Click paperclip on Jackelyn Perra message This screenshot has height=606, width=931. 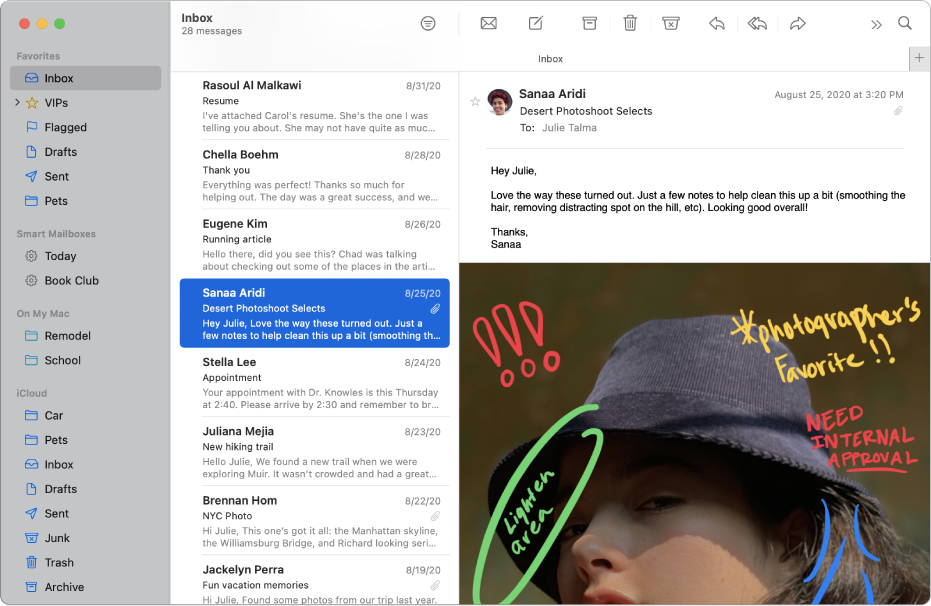(435, 585)
